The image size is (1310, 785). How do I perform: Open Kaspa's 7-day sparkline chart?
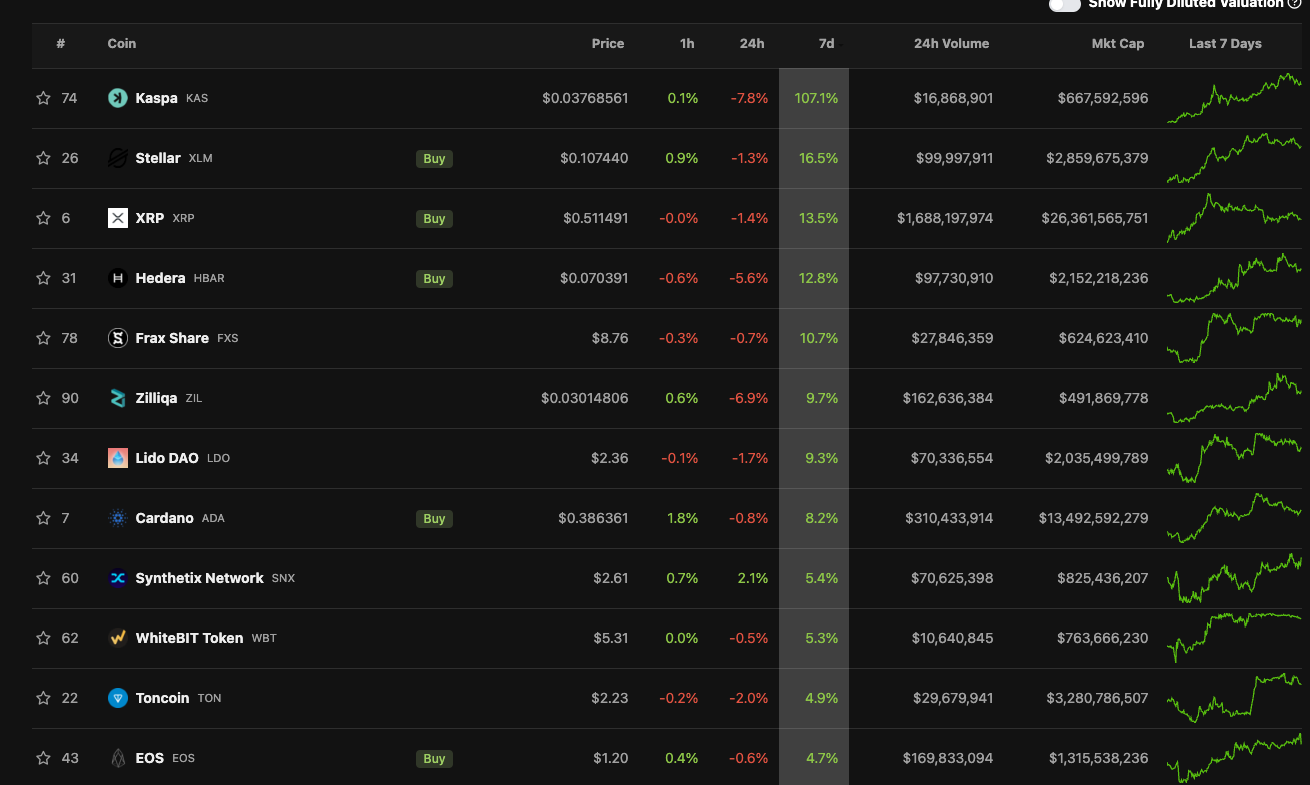pos(1234,98)
